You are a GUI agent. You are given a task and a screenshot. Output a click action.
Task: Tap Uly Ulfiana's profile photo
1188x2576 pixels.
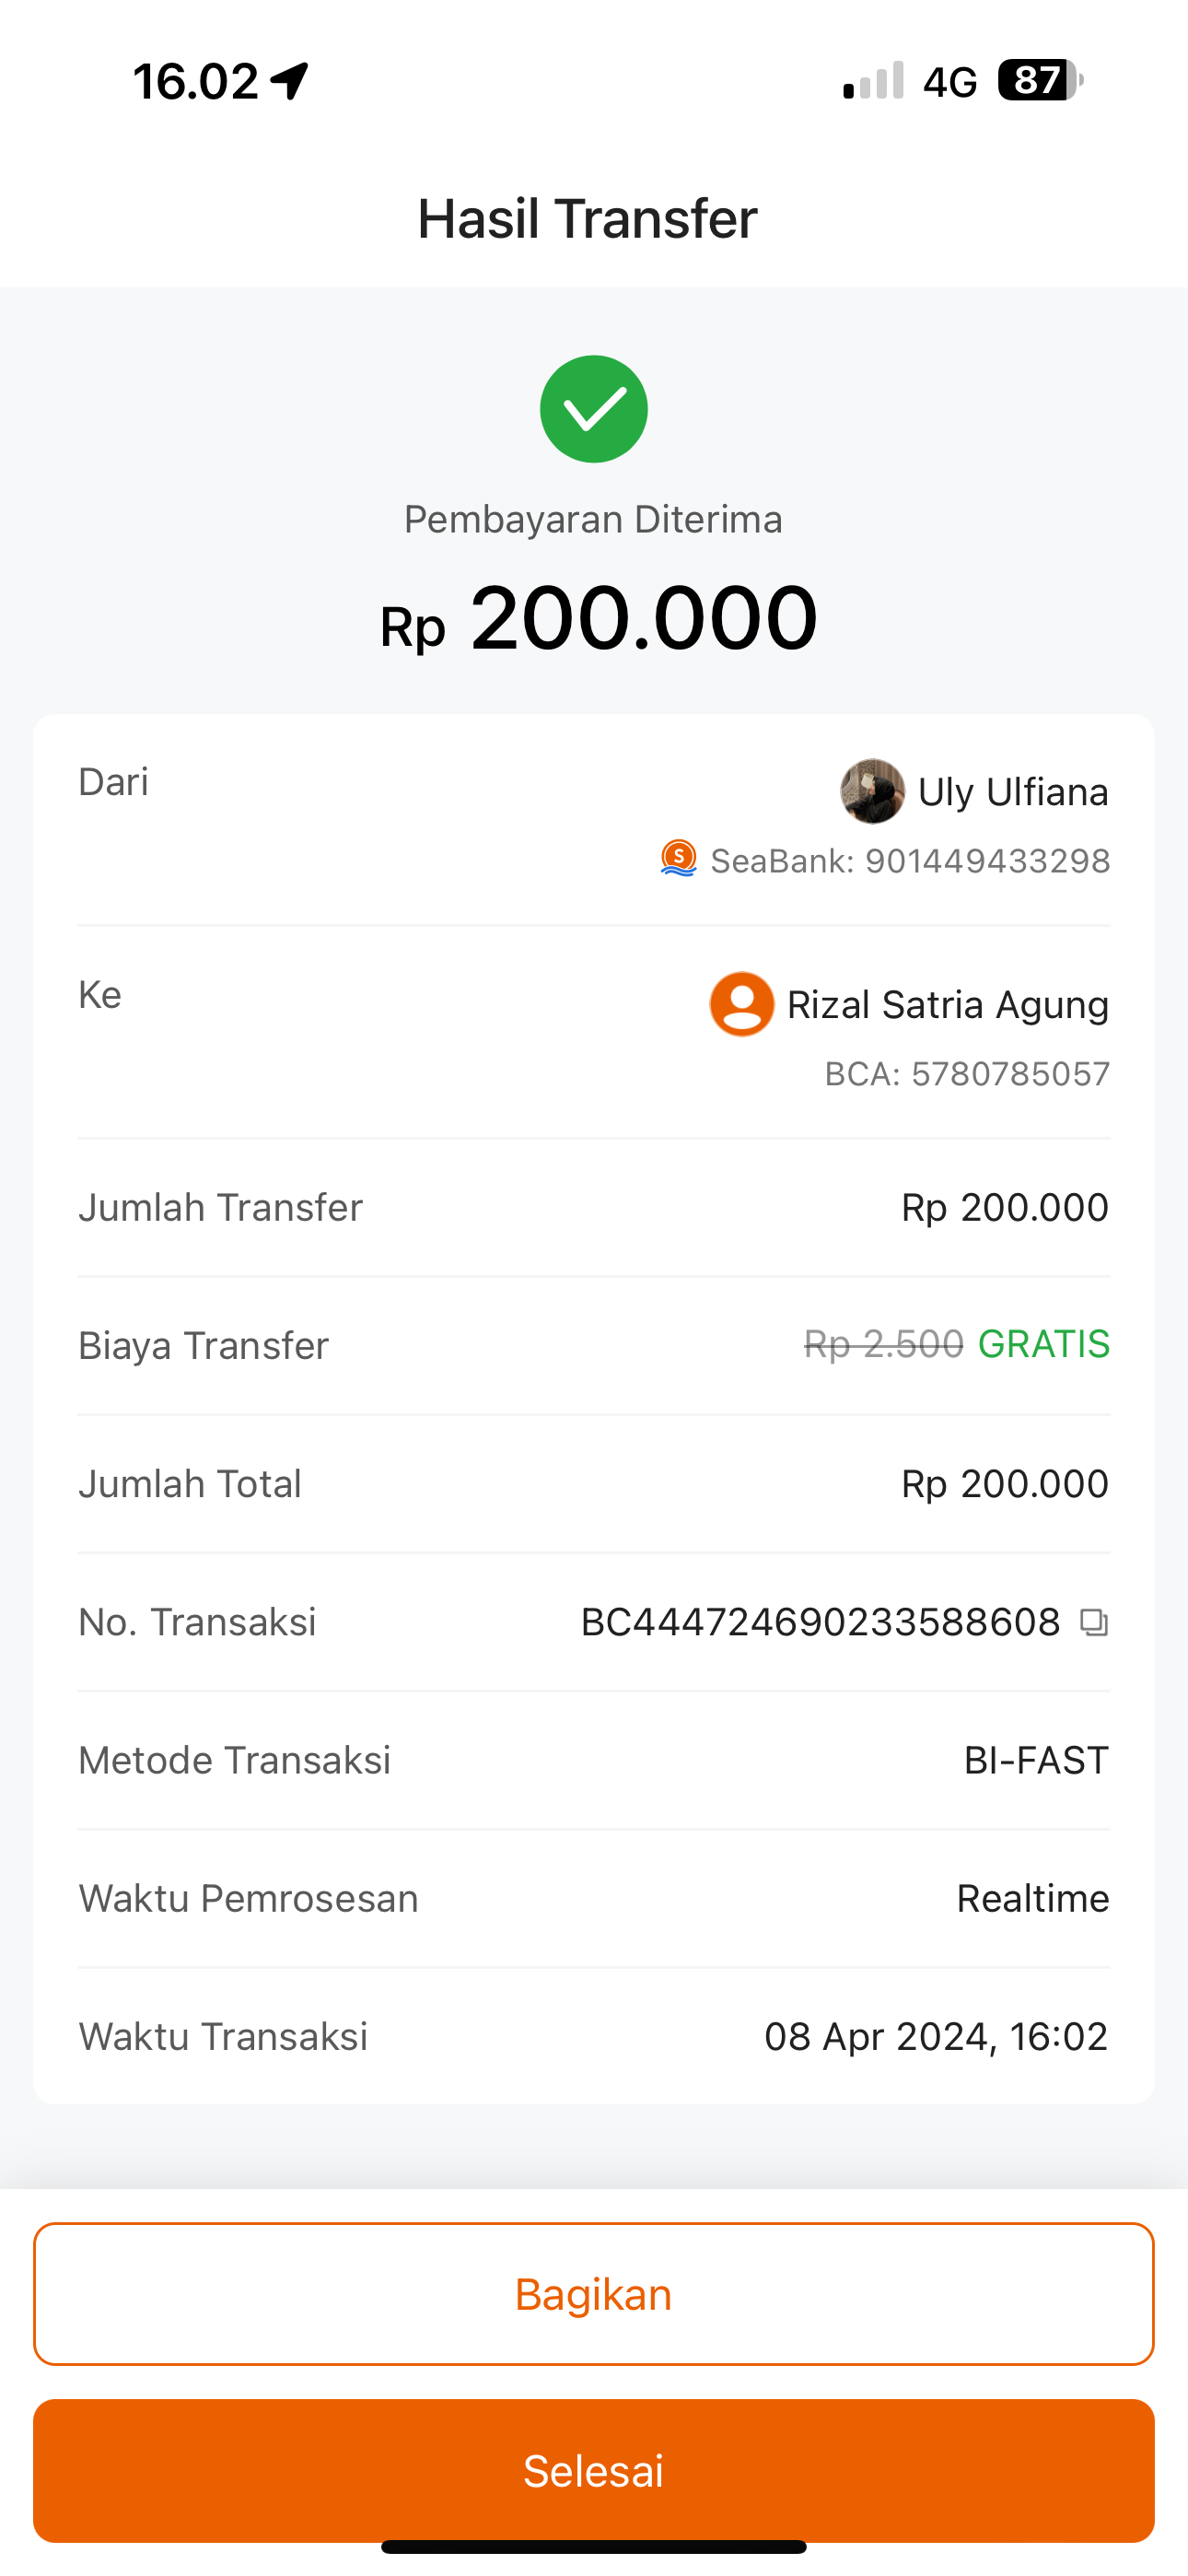(x=872, y=791)
